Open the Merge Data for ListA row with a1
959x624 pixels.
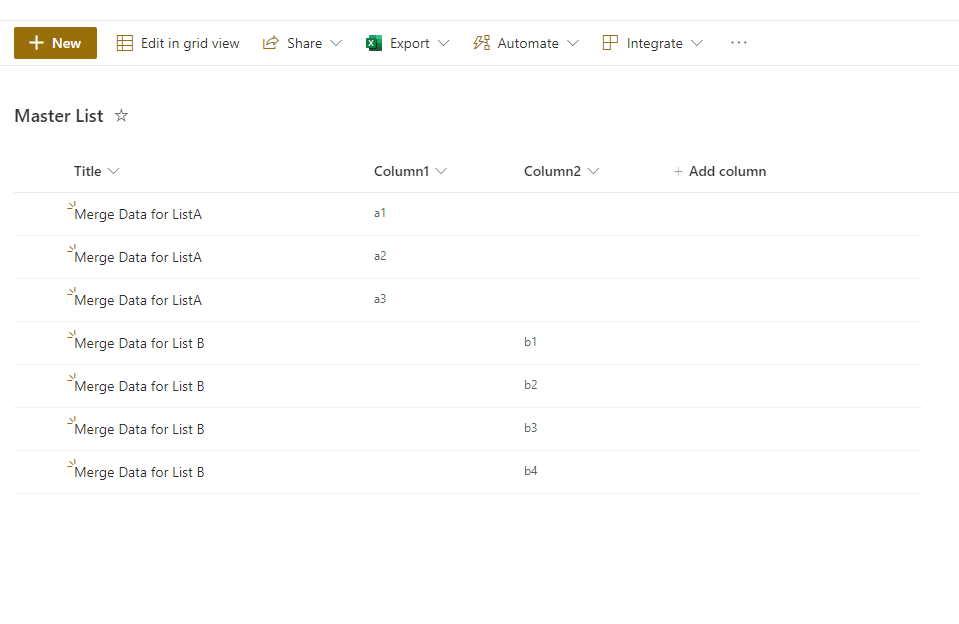tap(138, 214)
